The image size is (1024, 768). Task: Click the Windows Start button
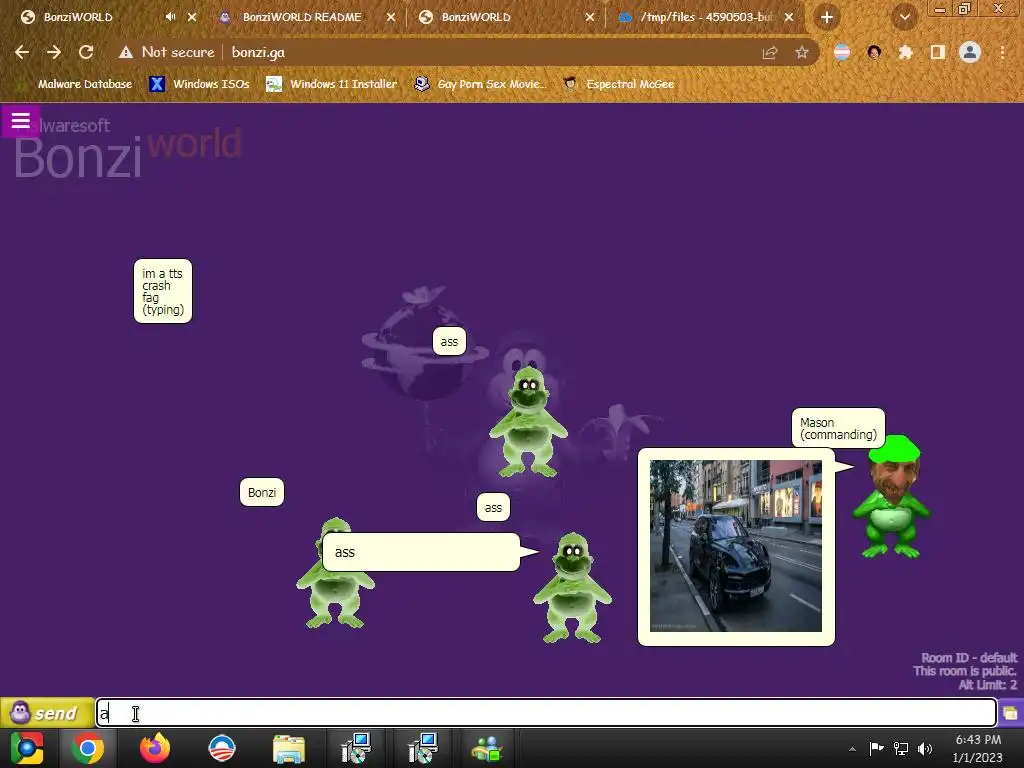pyautogui.click(x=26, y=748)
